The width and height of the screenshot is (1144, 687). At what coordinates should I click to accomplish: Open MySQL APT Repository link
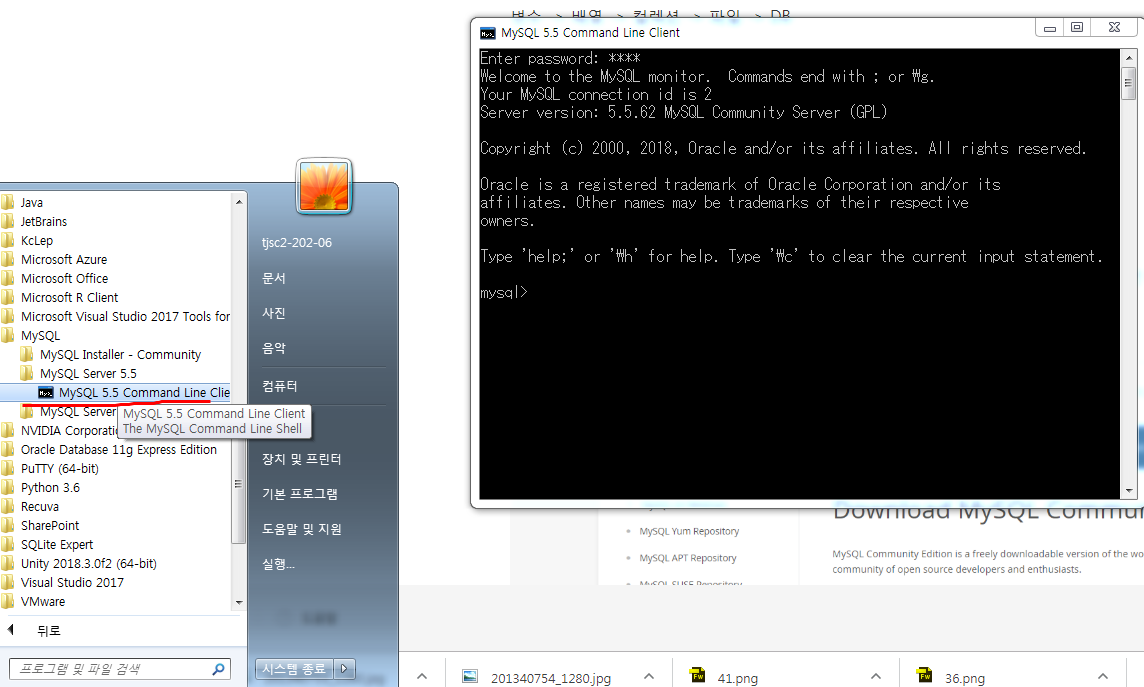[688, 558]
